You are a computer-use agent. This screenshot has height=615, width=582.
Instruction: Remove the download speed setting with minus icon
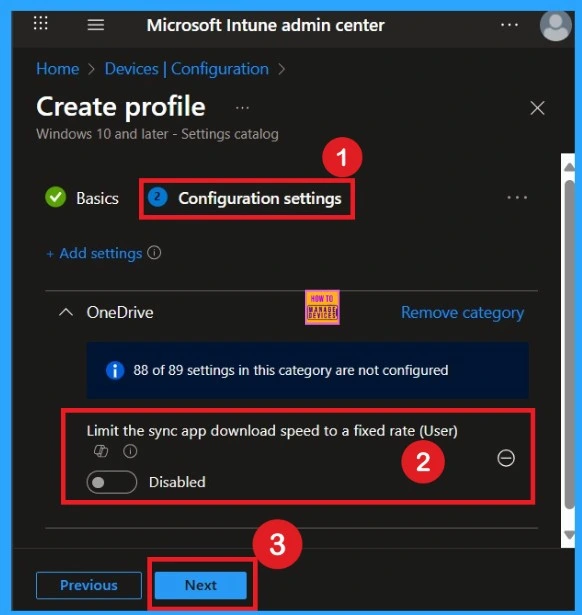pyautogui.click(x=506, y=458)
